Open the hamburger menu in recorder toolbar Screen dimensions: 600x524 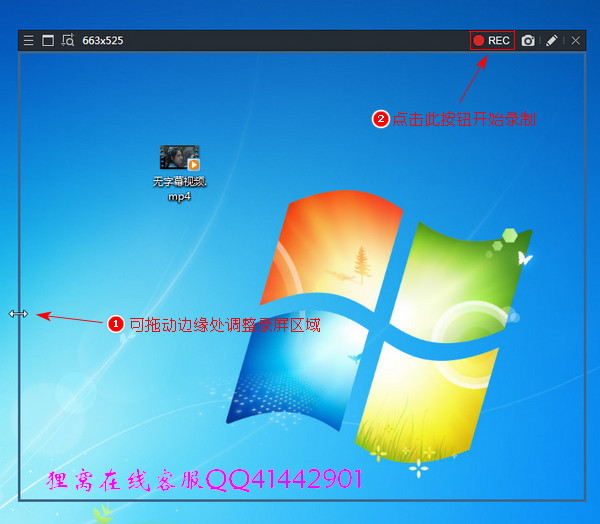point(28,40)
